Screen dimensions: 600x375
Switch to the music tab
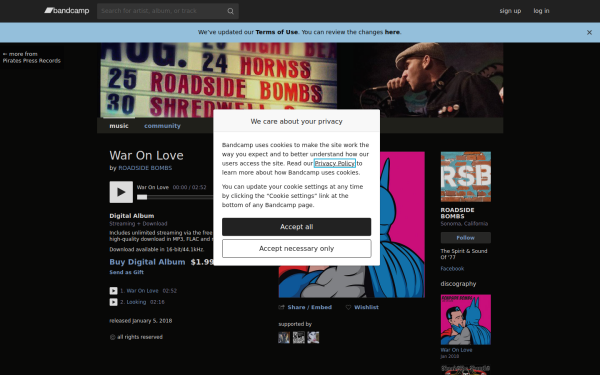(x=119, y=126)
